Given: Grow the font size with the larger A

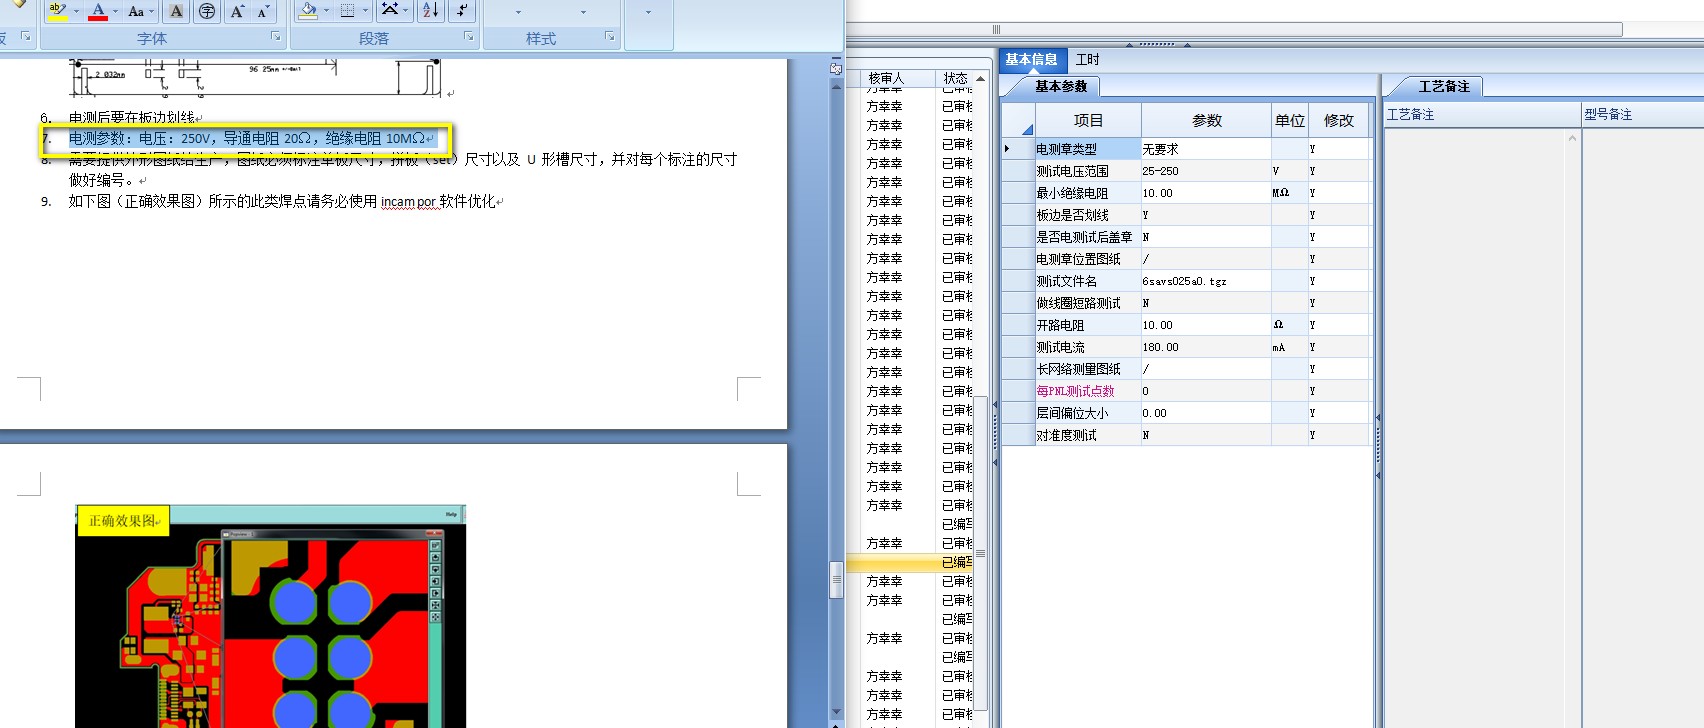Looking at the screenshot, I should click(237, 11).
